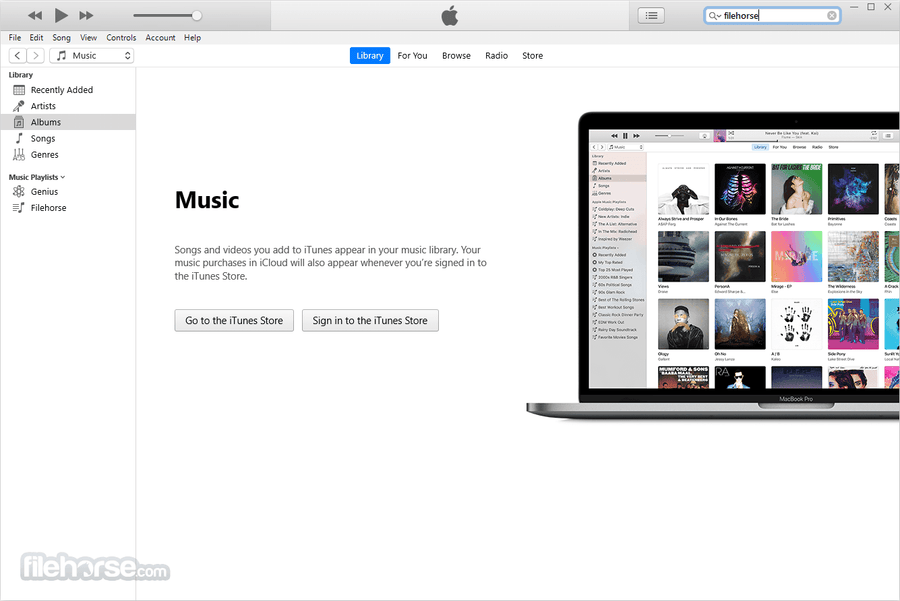Skip ahead with the fast-forward button
The image size is (900, 601).
86,15
